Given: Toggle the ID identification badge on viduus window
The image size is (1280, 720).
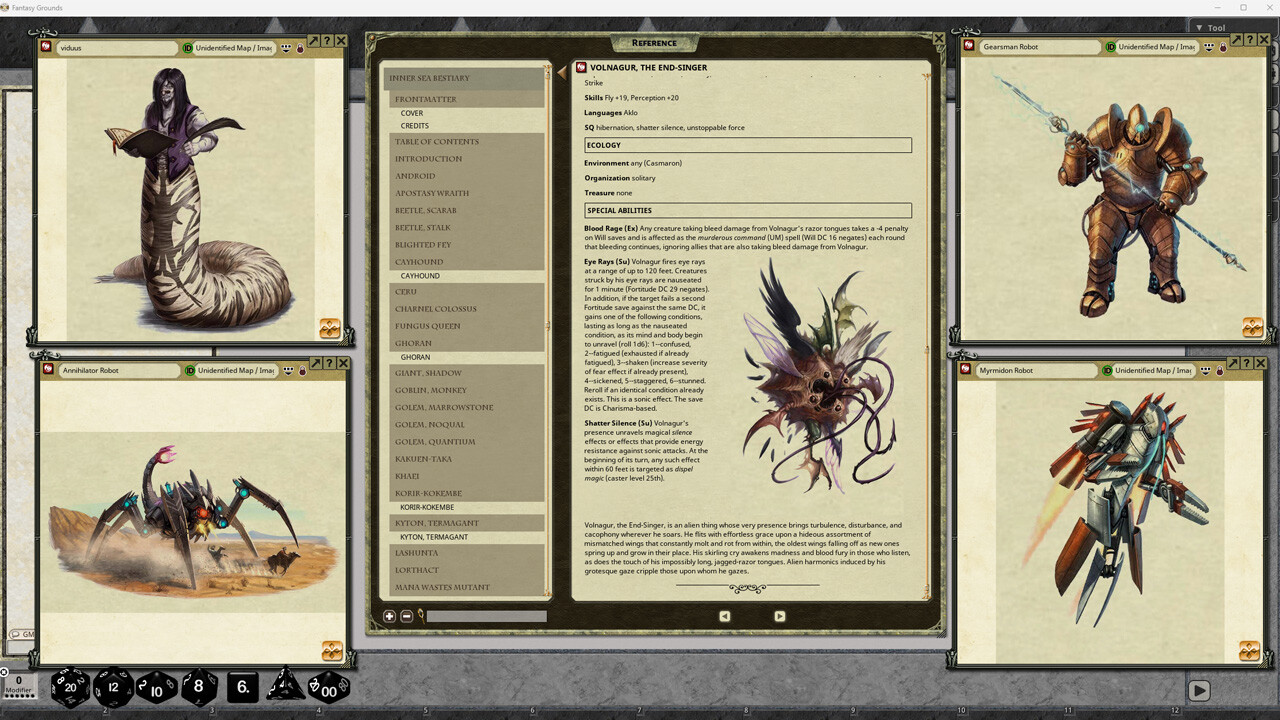Looking at the screenshot, I should [x=187, y=47].
